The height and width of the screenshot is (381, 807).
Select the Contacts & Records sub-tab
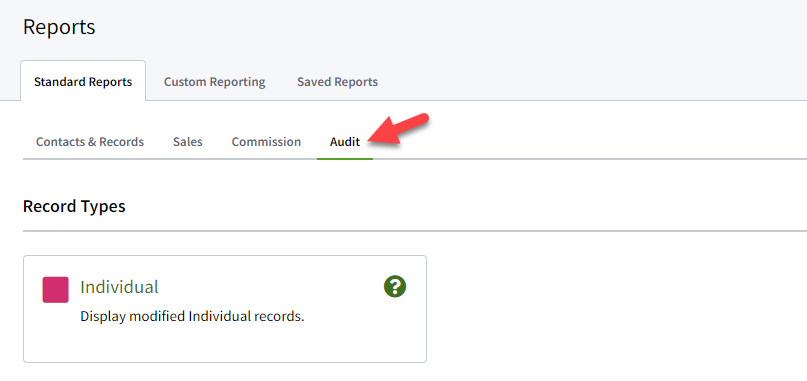[90, 142]
